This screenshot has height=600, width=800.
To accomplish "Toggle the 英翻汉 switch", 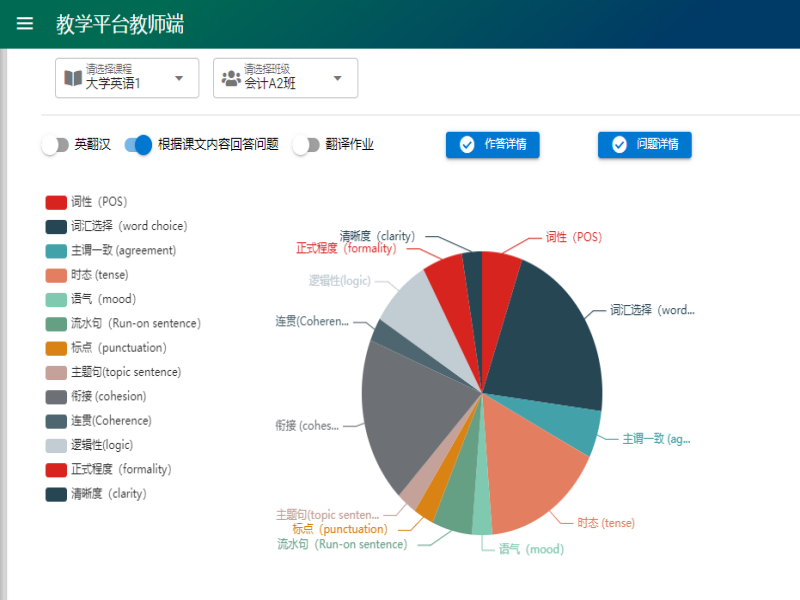I will tap(55, 145).
